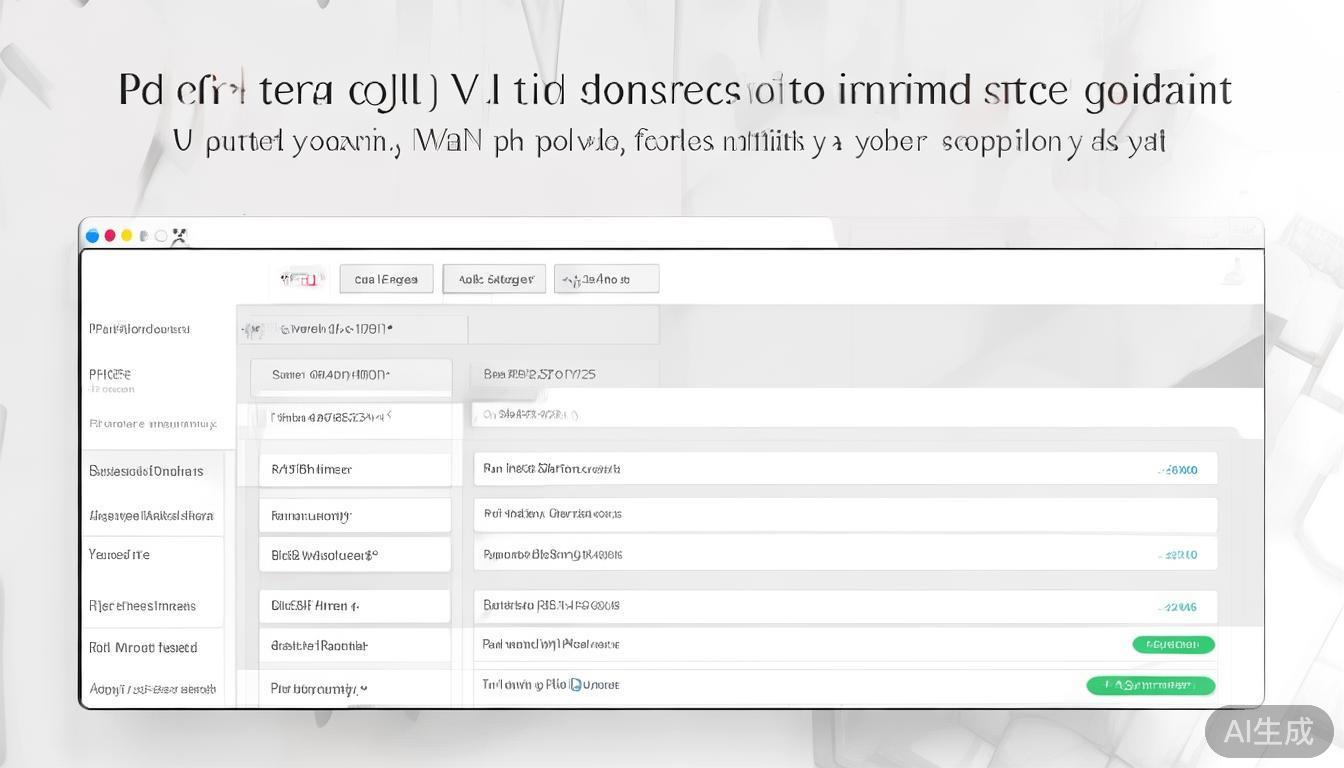Click the lower green pill button at bottom right
The height and width of the screenshot is (768, 1344).
point(1151,685)
